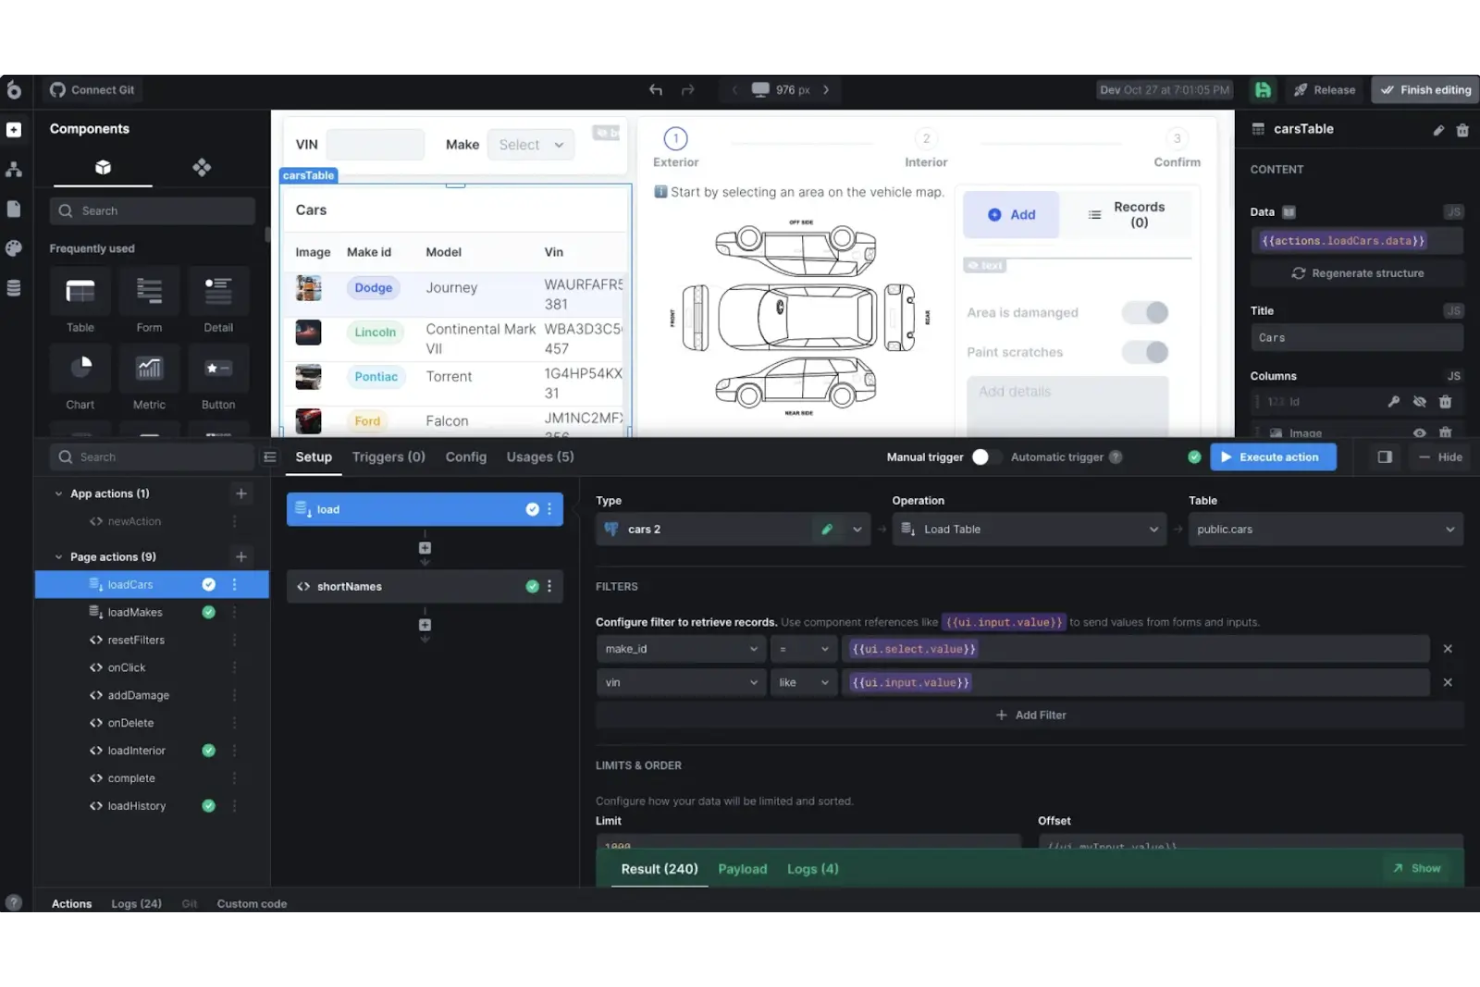The height and width of the screenshot is (987, 1480).
Task: Click Add Filter under the filters section
Action: pos(1030,715)
